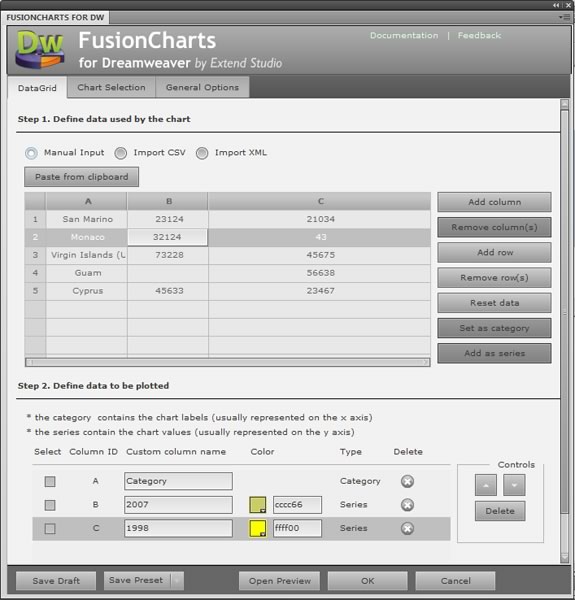The width and height of the screenshot is (575, 600).
Task: Select column header A in the grid
Action: point(88,201)
